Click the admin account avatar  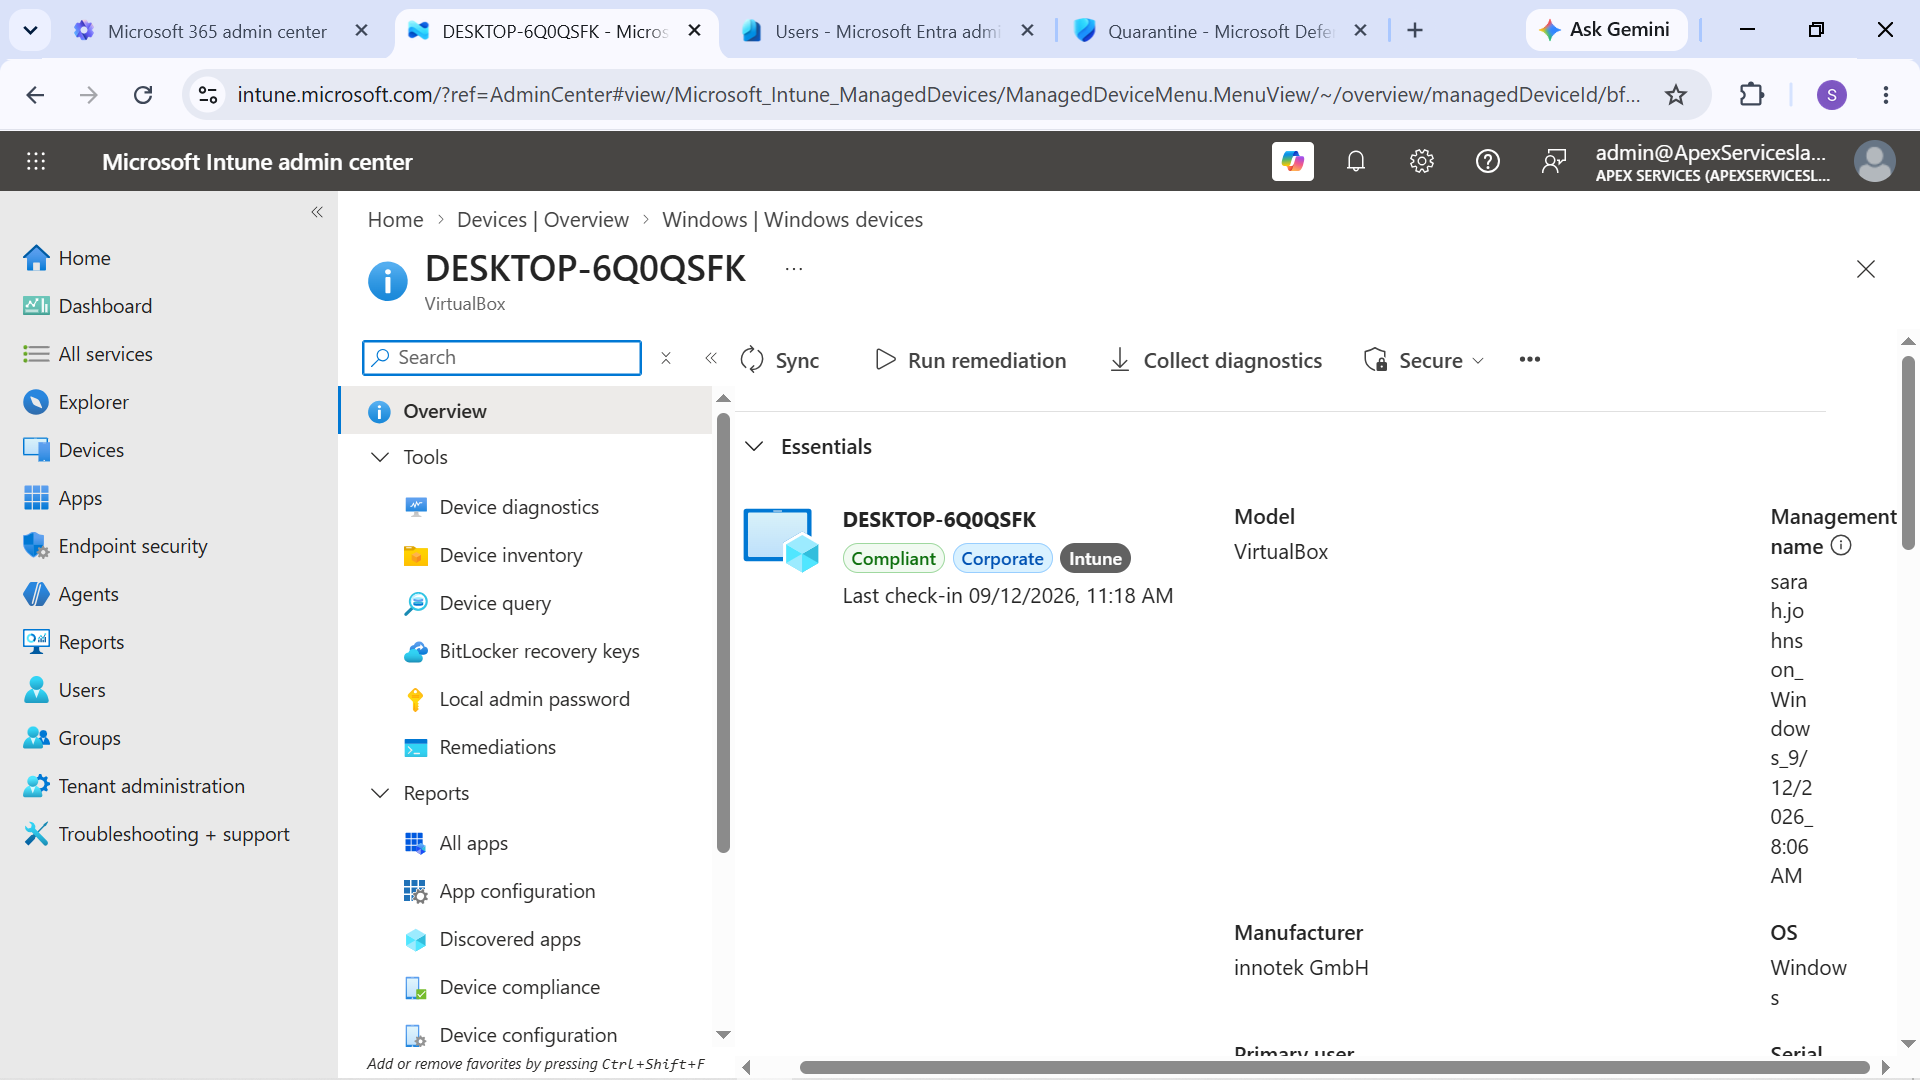1874,161
